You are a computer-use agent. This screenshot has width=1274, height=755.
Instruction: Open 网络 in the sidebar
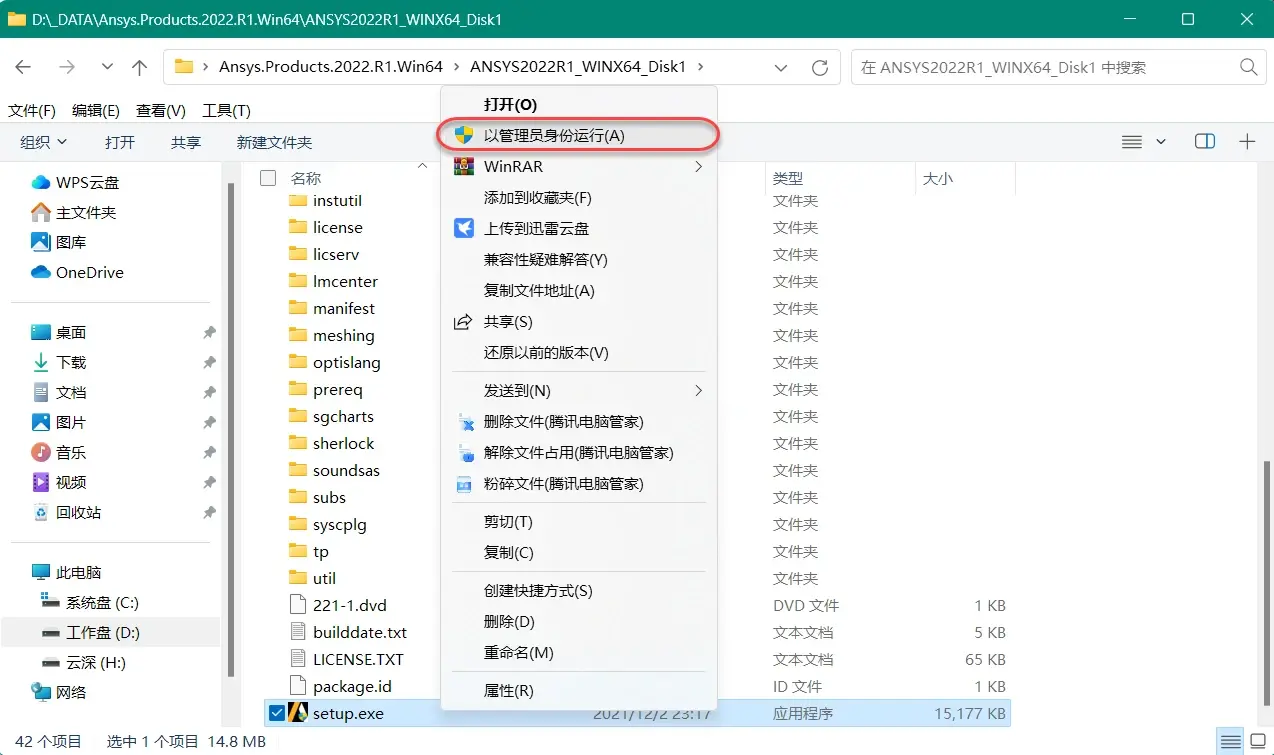pos(59,692)
